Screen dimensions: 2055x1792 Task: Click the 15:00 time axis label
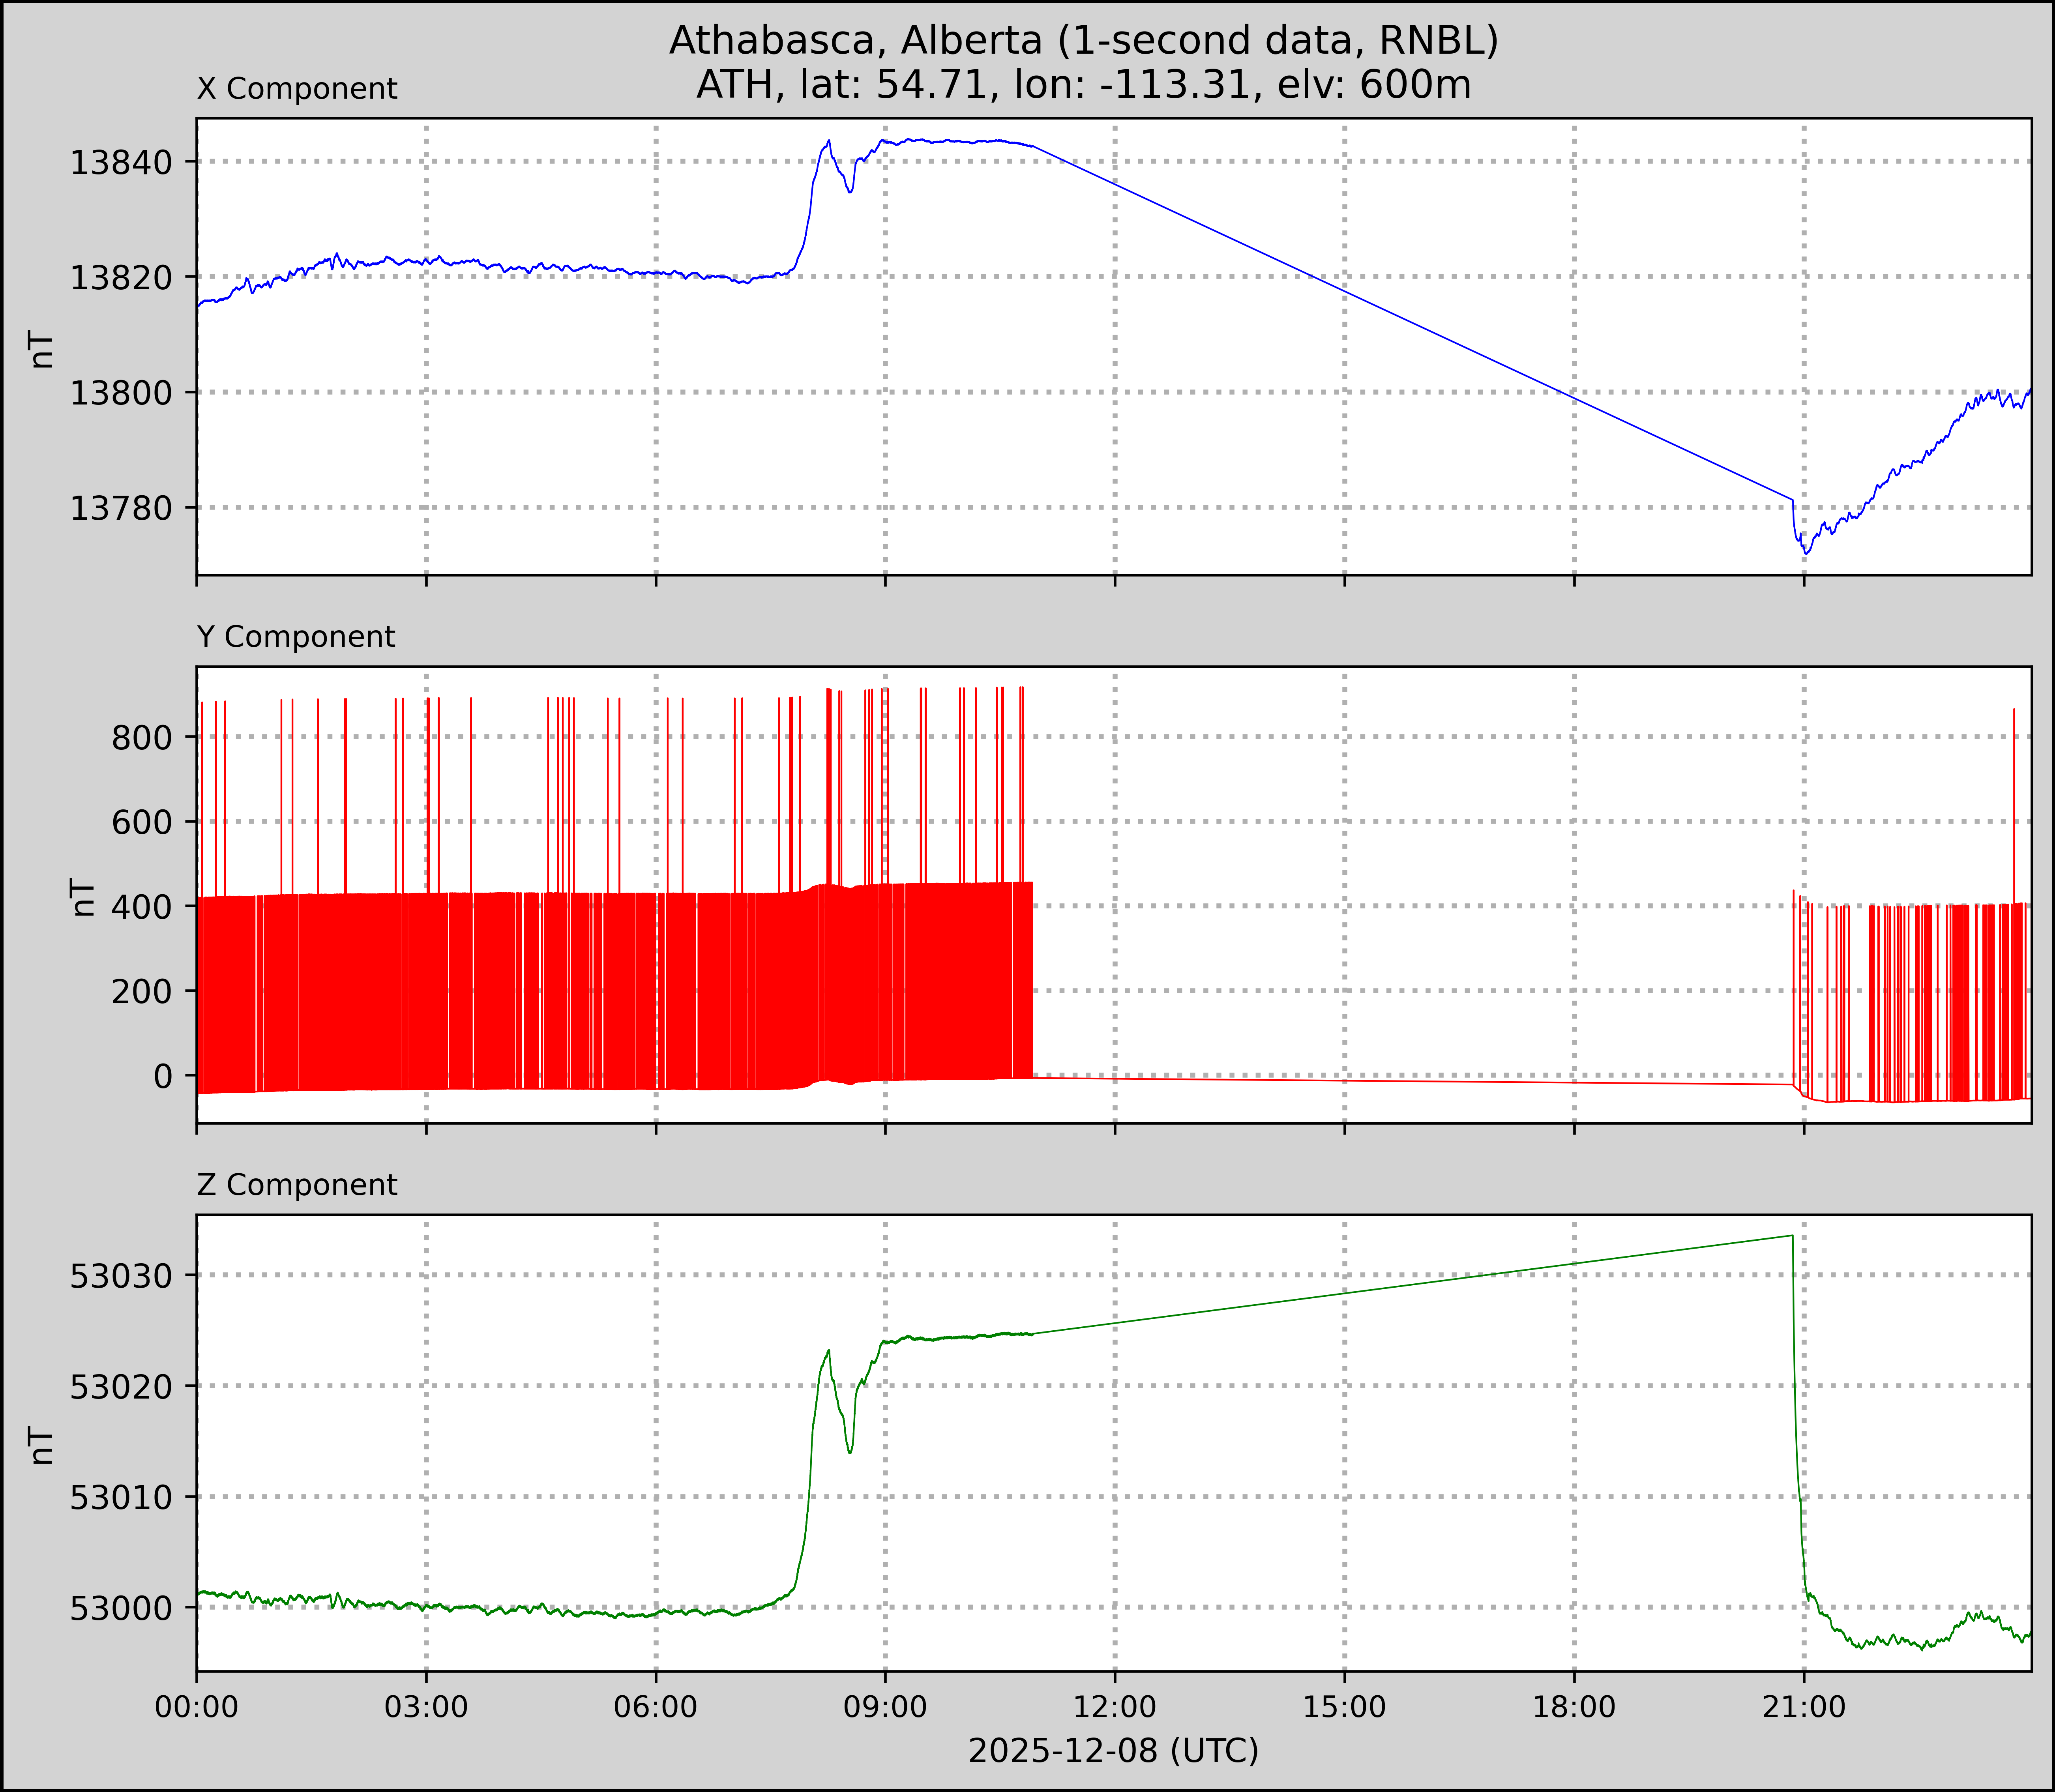pyautogui.click(x=1344, y=1707)
